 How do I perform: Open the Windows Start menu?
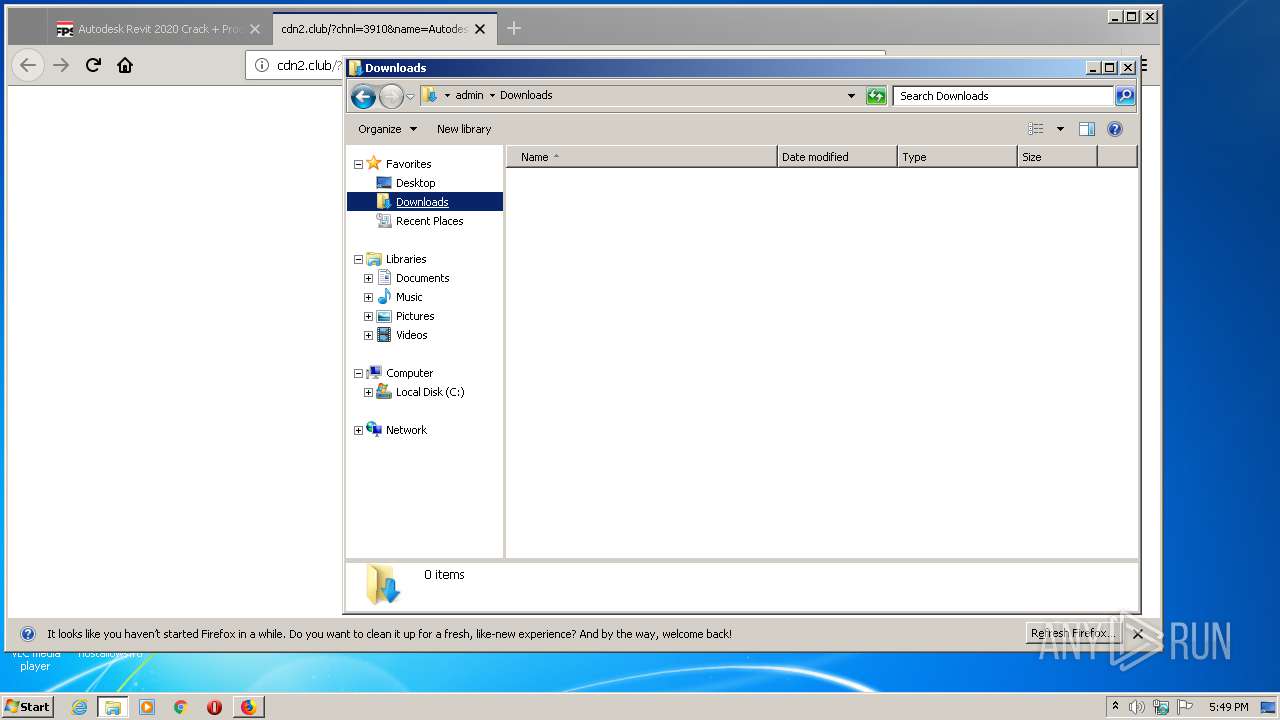[x=27, y=706]
